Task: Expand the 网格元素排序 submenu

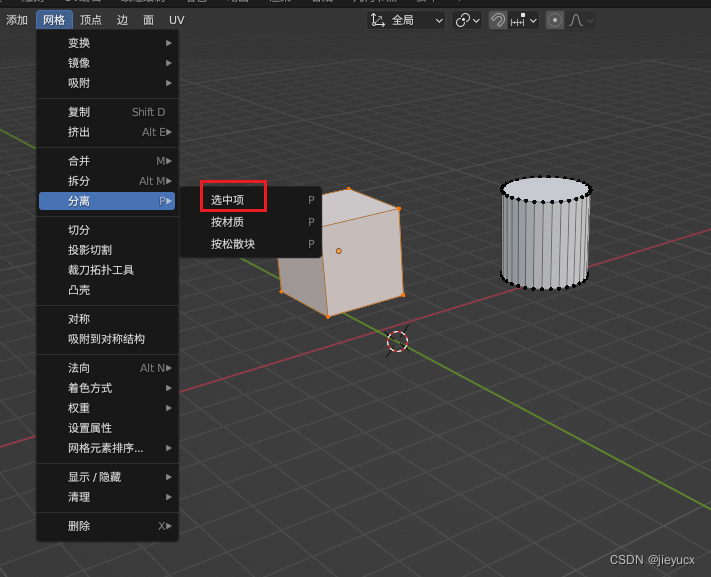Action: tap(107, 448)
